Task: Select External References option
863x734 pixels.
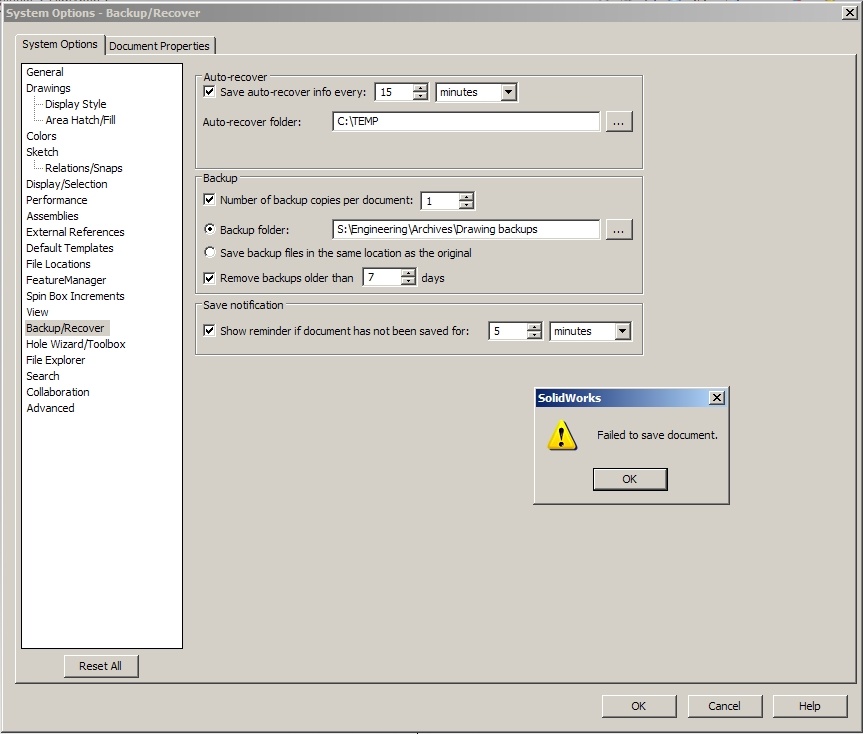Action: point(75,232)
